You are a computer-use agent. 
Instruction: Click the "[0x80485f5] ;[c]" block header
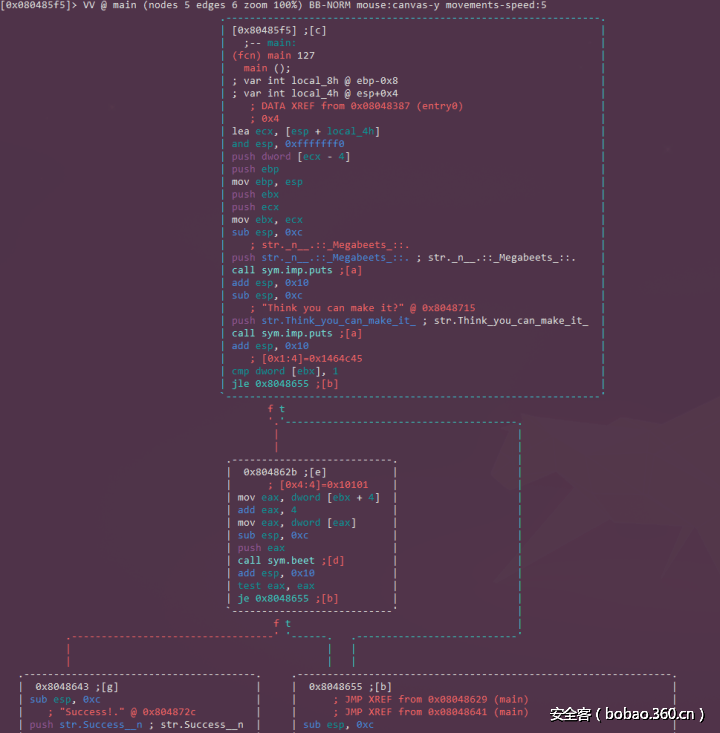click(x=279, y=30)
